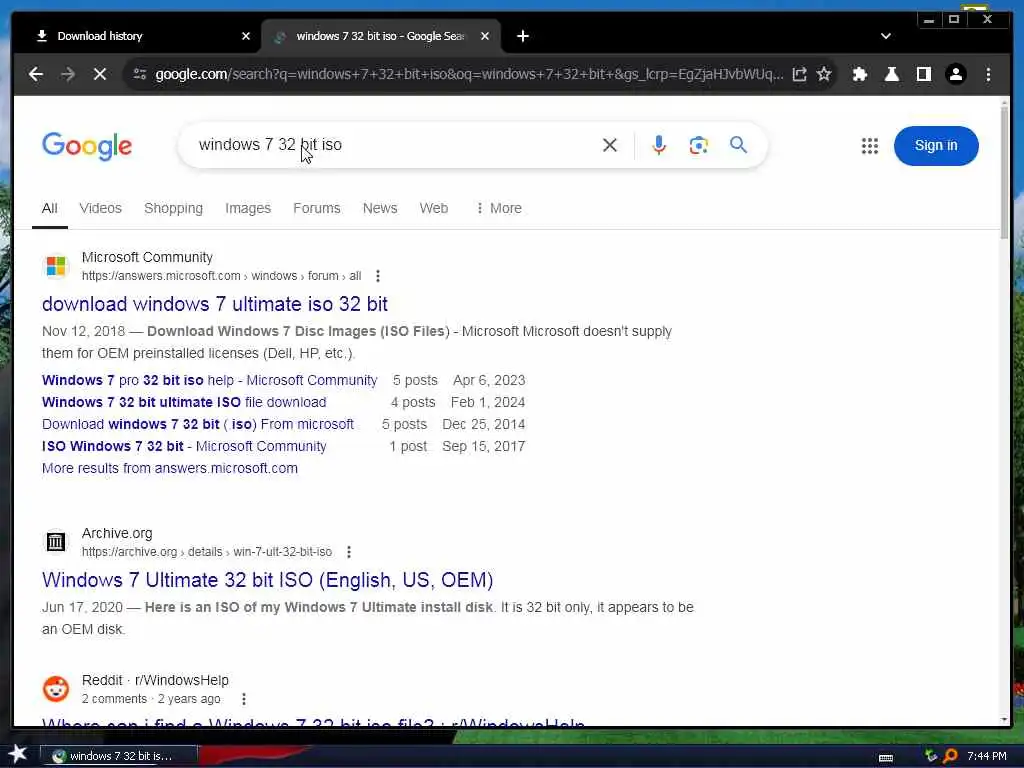Click the Sign in button
Image resolution: width=1024 pixels, height=768 pixels.
[x=936, y=146]
